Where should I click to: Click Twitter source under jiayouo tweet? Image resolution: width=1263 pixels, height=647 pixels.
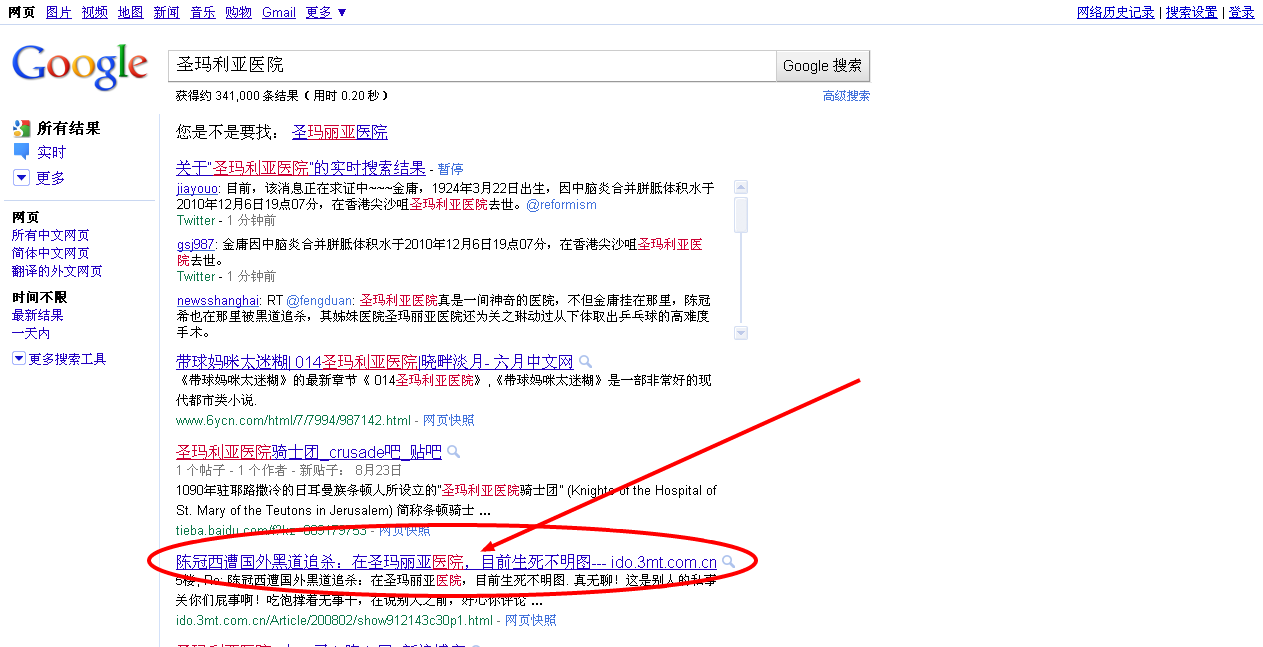click(196, 220)
